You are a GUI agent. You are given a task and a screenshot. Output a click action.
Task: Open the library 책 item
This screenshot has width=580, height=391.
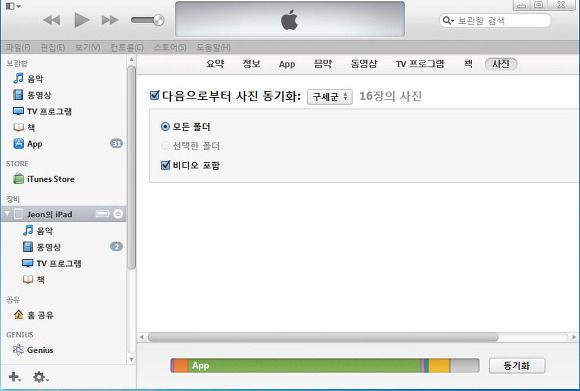(24, 128)
